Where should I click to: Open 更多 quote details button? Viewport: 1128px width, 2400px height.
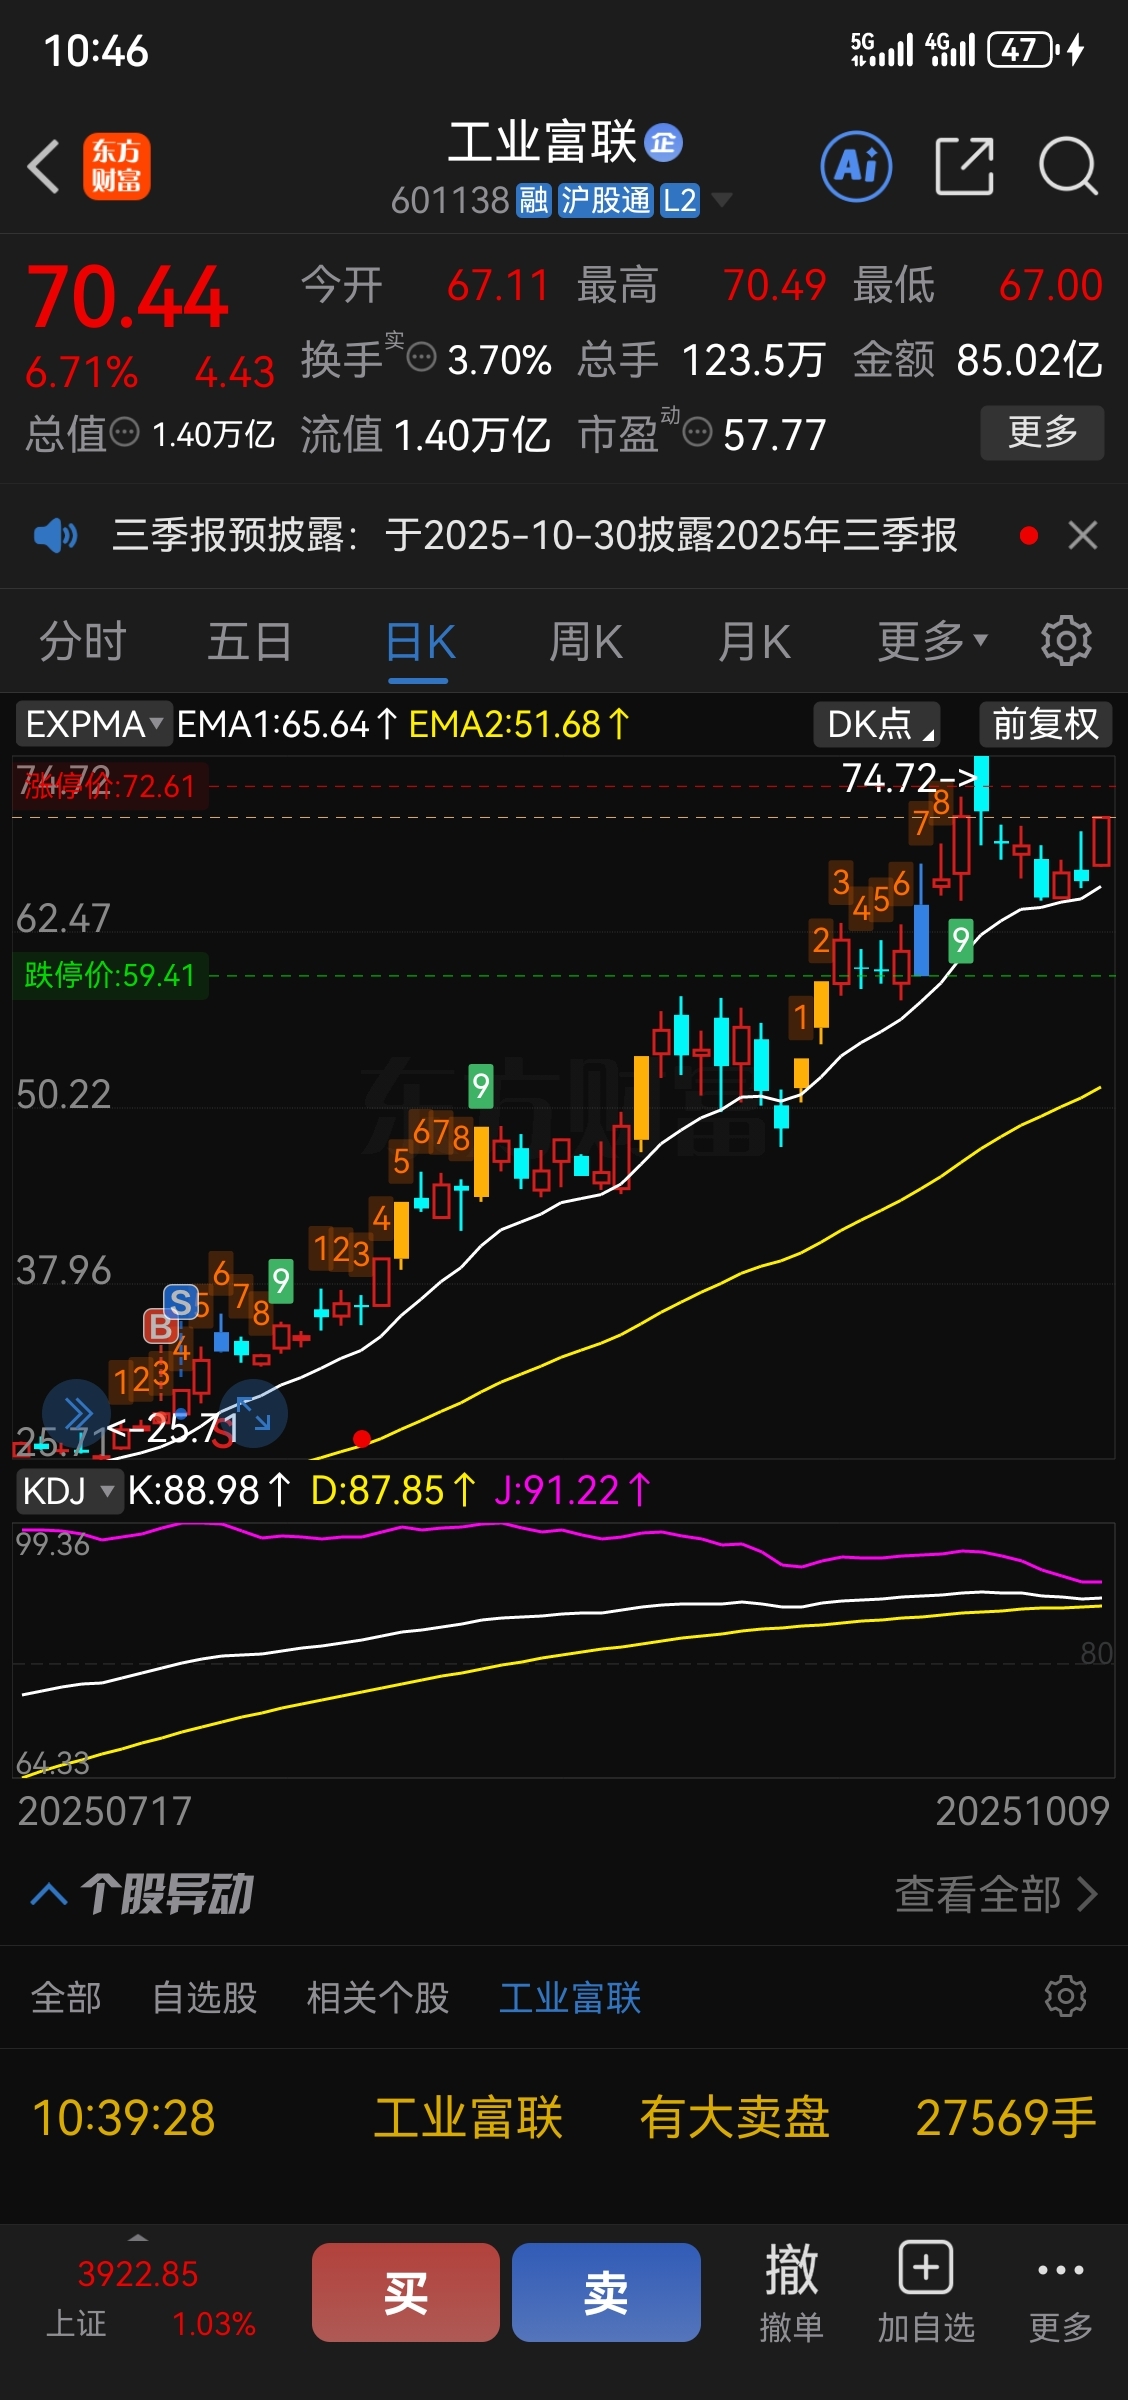pyautogui.click(x=1042, y=432)
